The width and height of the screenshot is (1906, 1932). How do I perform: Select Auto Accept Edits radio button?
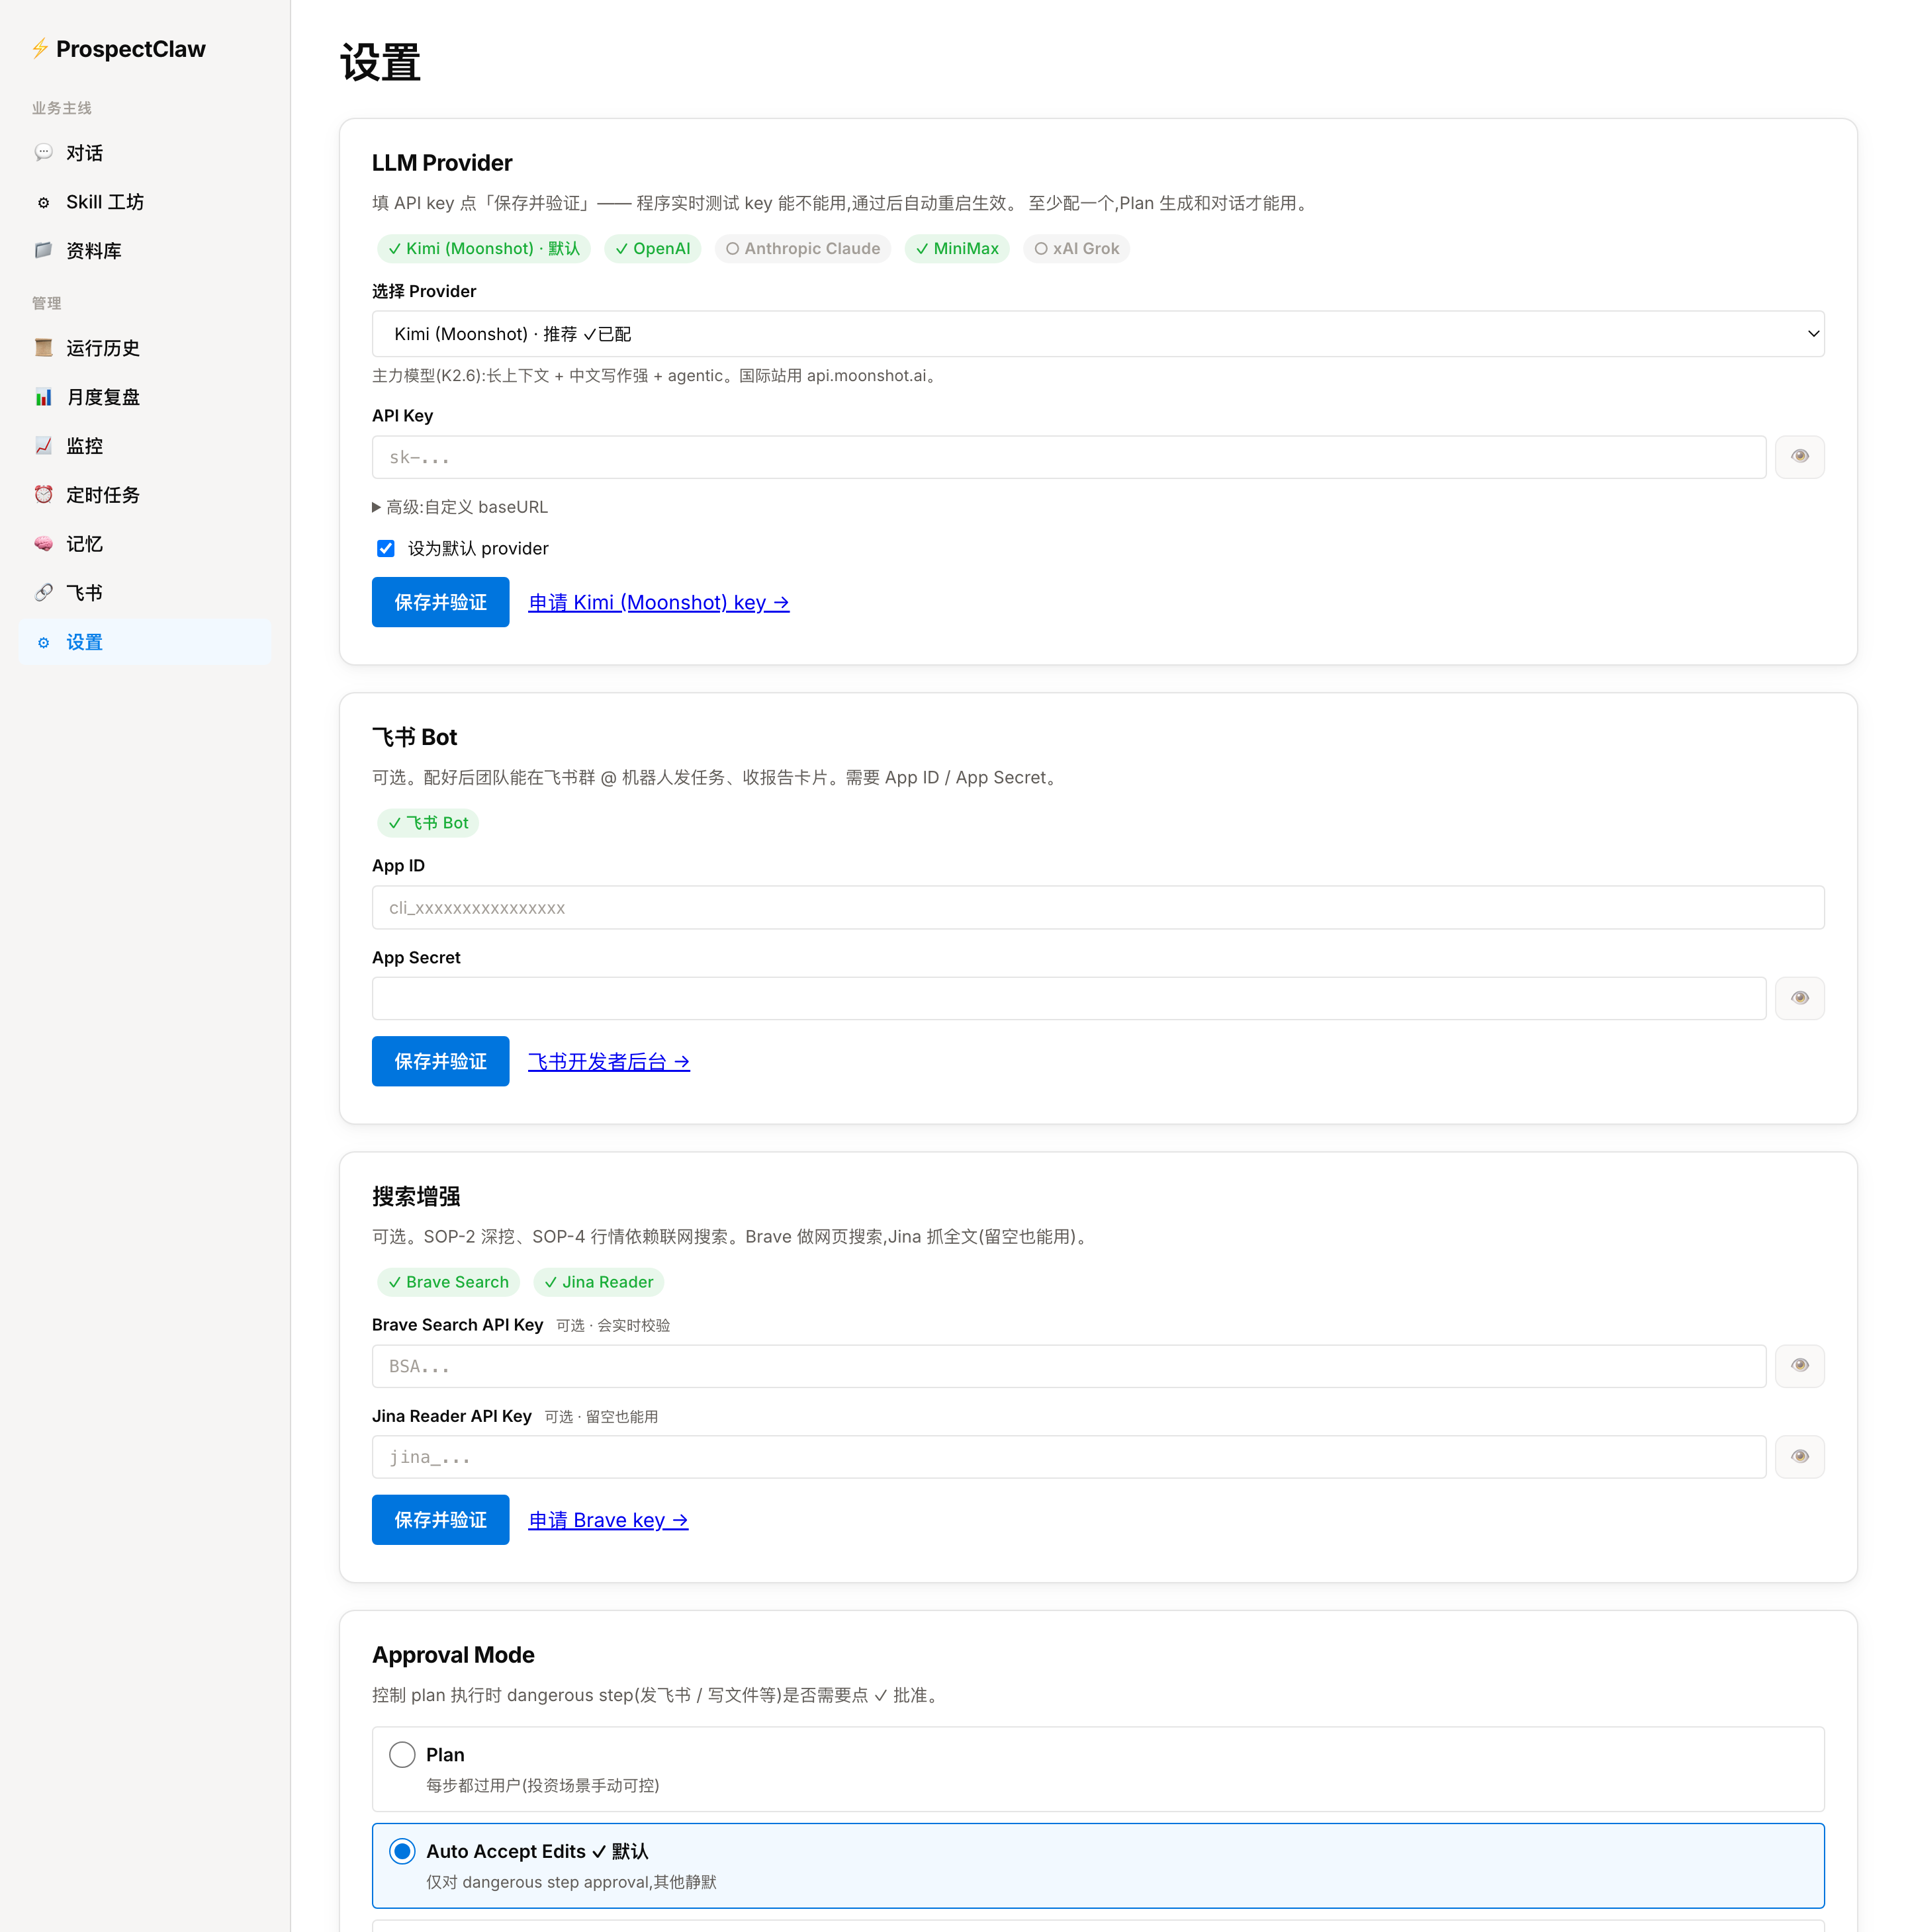[402, 1851]
